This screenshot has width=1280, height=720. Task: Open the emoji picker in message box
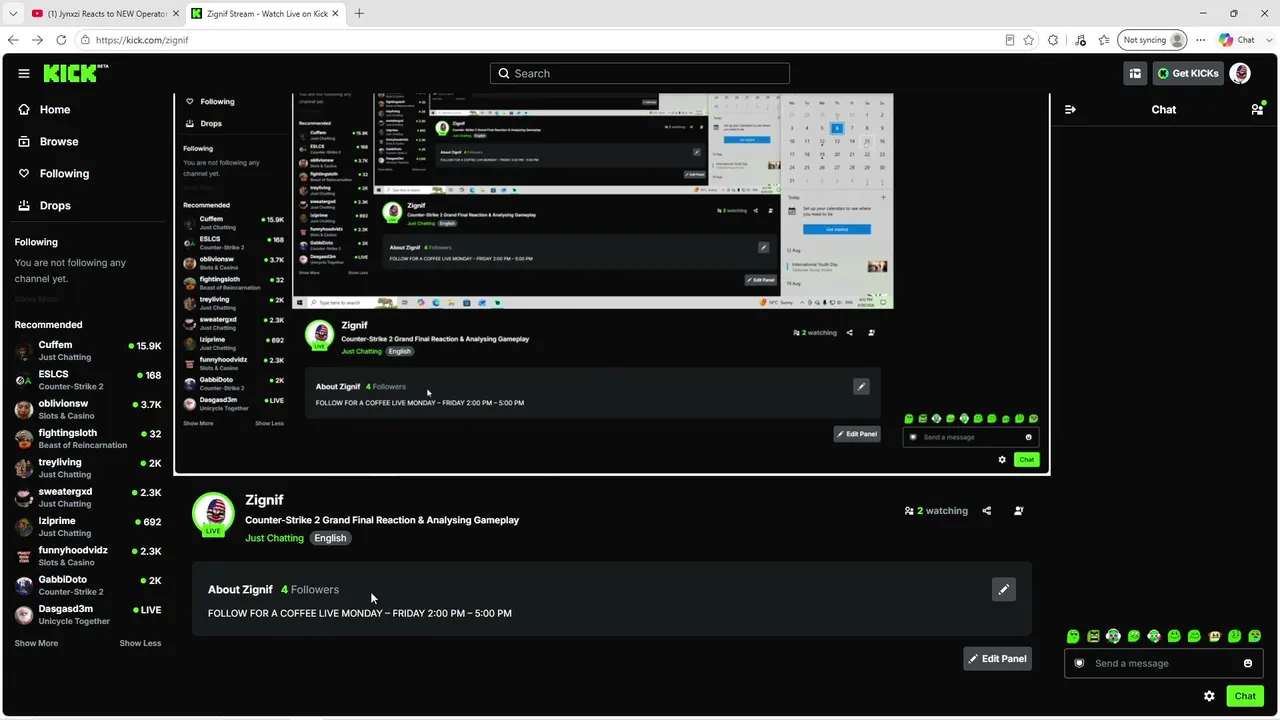[1248, 663]
